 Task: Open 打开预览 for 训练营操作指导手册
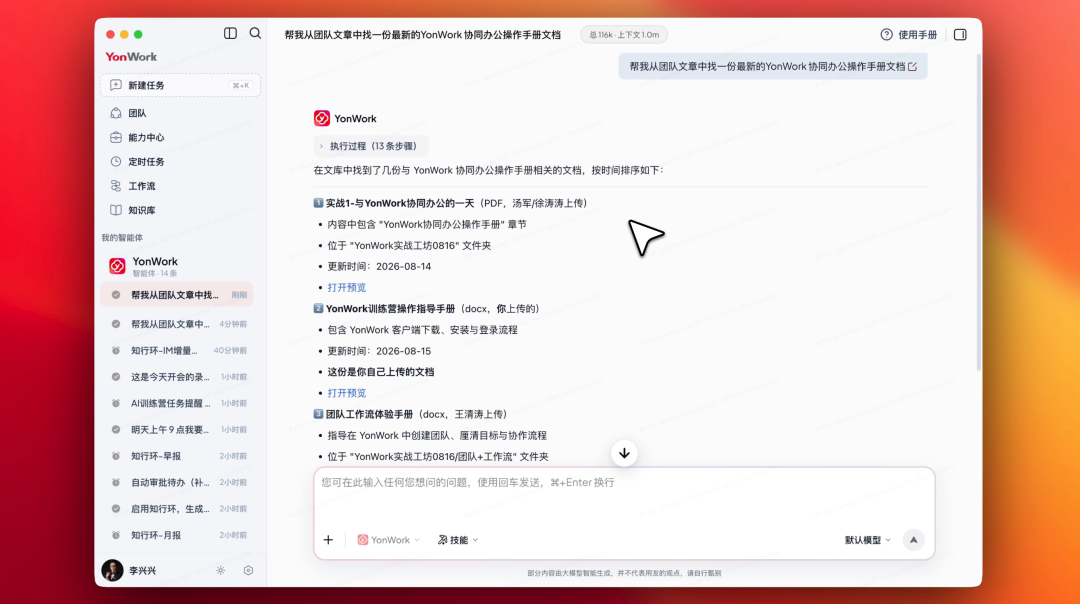[x=346, y=393]
